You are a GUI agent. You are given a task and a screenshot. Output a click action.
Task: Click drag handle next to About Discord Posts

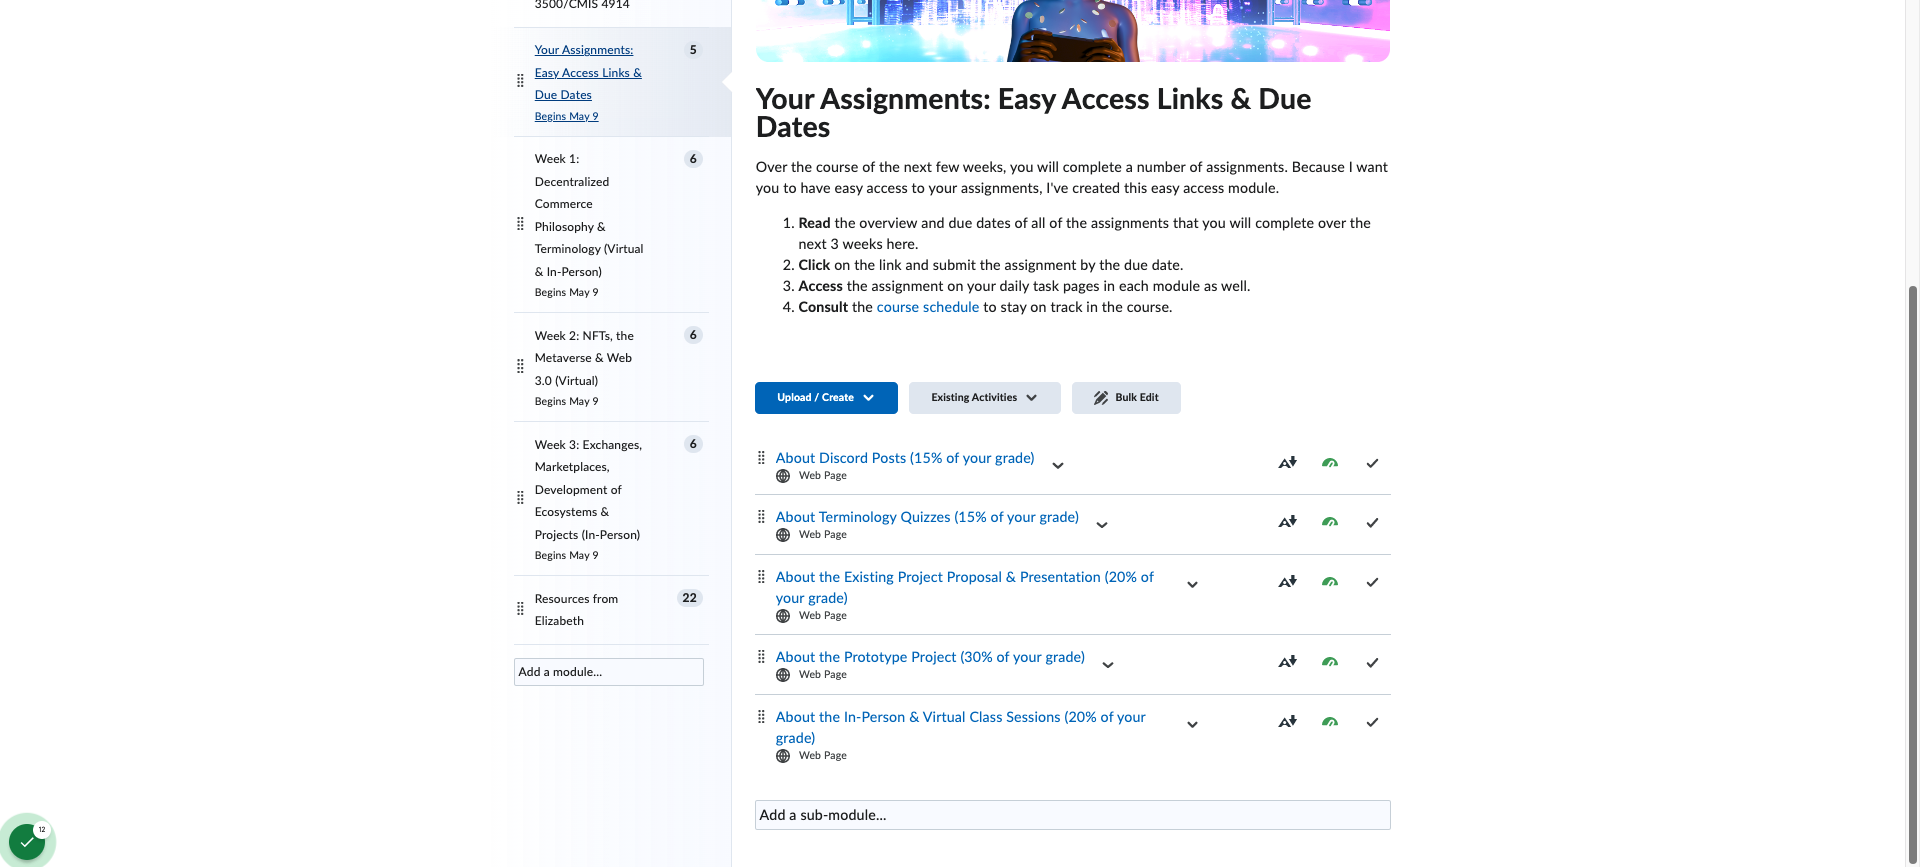[x=761, y=457]
